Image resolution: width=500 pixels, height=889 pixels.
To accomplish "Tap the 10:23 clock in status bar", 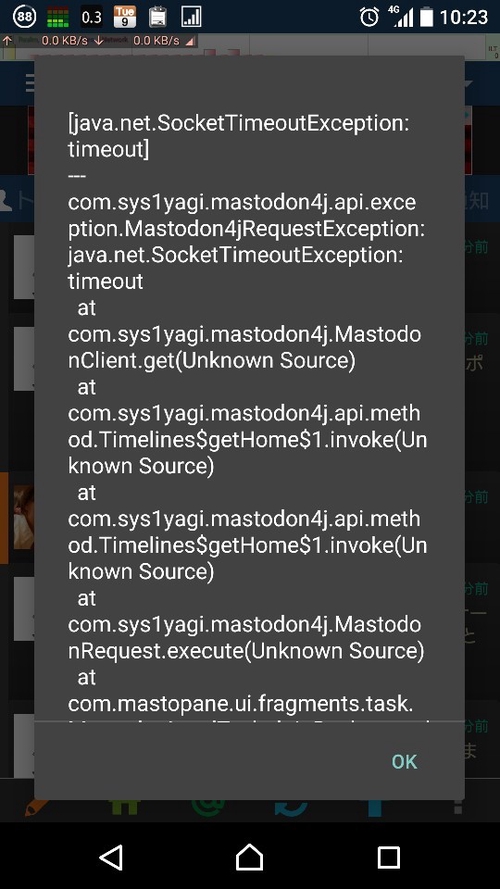I will pyautogui.click(x=464, y=17).
